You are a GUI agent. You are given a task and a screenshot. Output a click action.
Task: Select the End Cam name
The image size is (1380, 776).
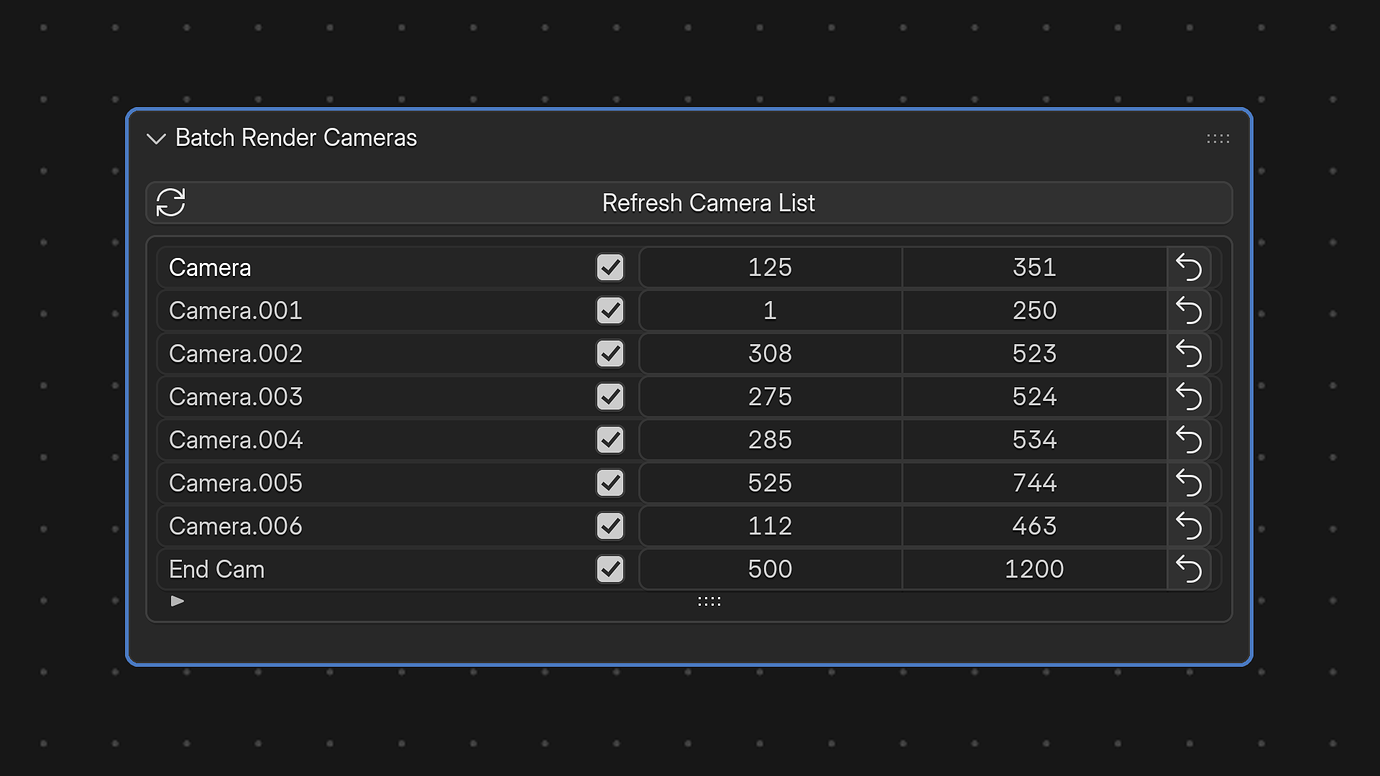click(x=217, y=569)
